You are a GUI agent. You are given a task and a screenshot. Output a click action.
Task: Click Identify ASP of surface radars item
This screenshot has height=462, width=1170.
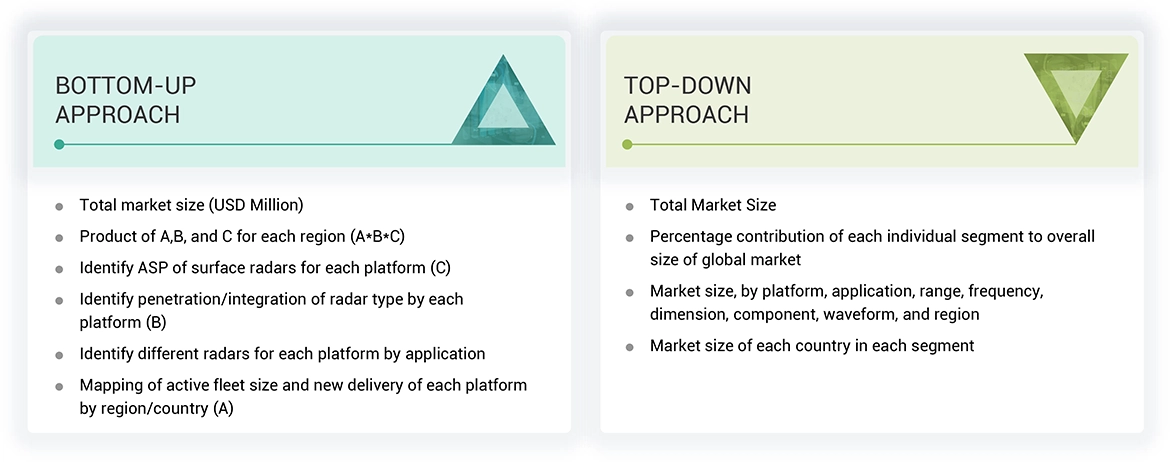[x=258, y=268]
